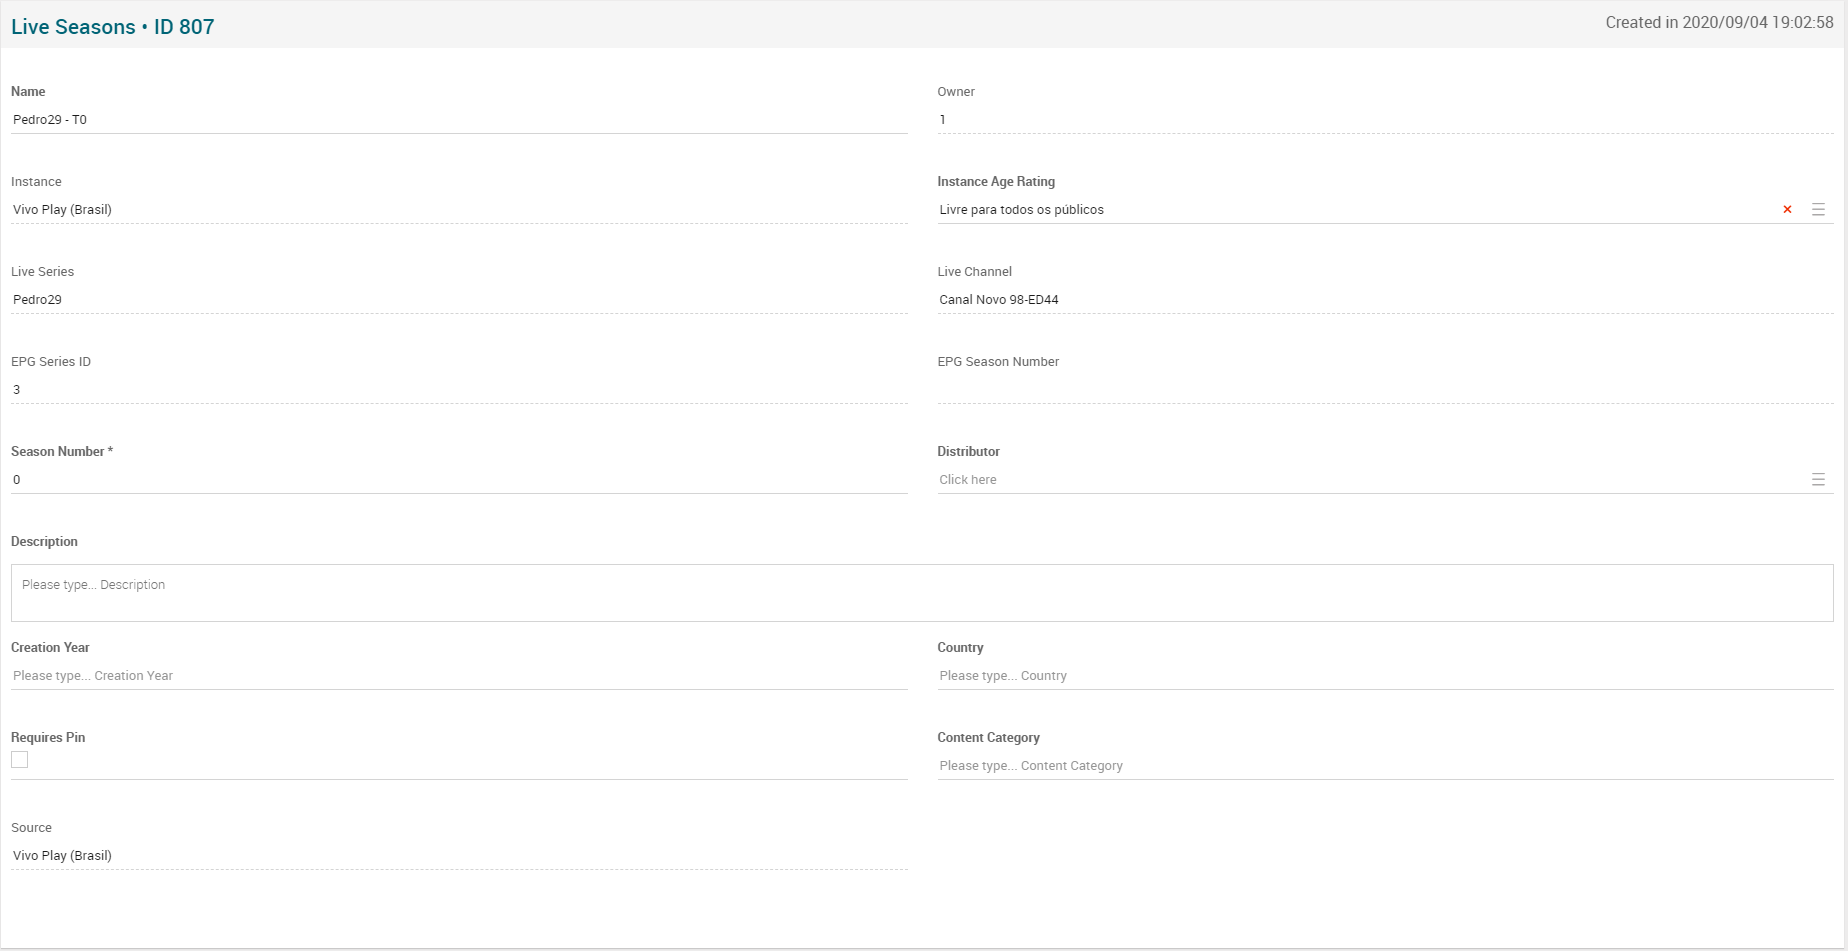The image size is (1848, 951).
Task: Select the Instance field Vivo Play (Brasil)
Action: pyautogui.click(x=458, y=210)
